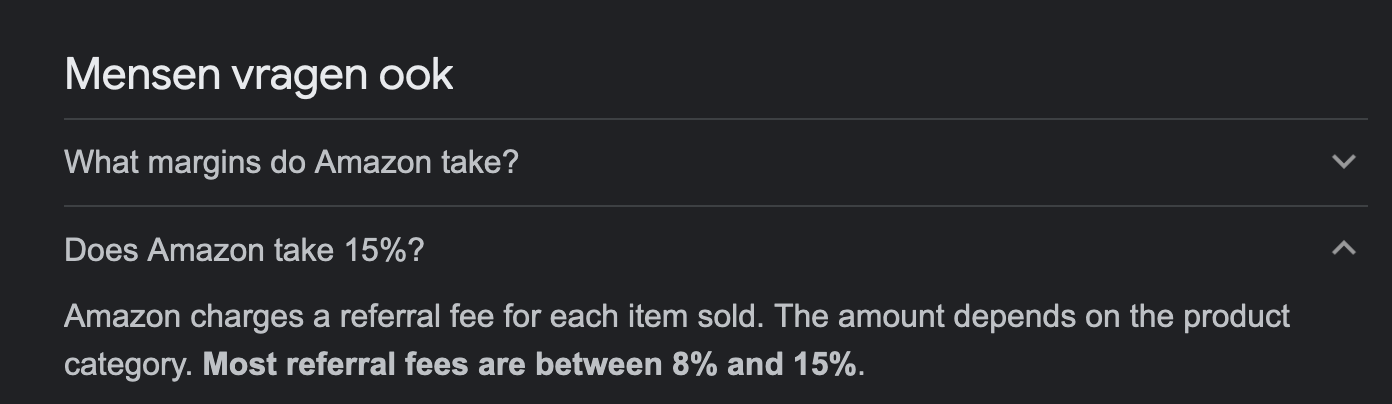Image resolution: width=1392 pixels, height=404 pixels.
Task: Click the question "Does Amazon take 15%?"
Action: point(244,249)
